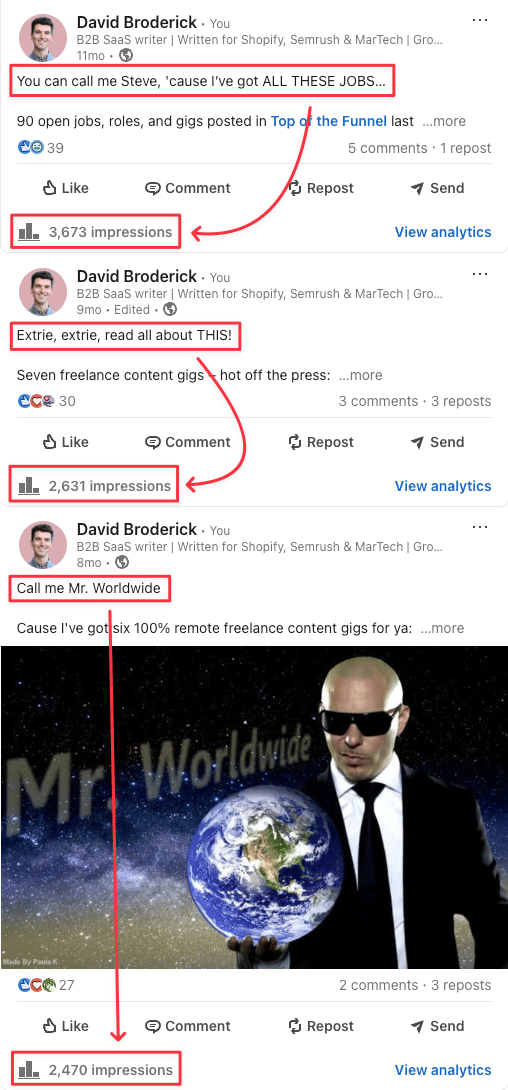Image resolution: width=508 pixels, height=1090 pixels.
Task: Open three-dot menu on the Extrie post
Action: (x=480, y=274)
